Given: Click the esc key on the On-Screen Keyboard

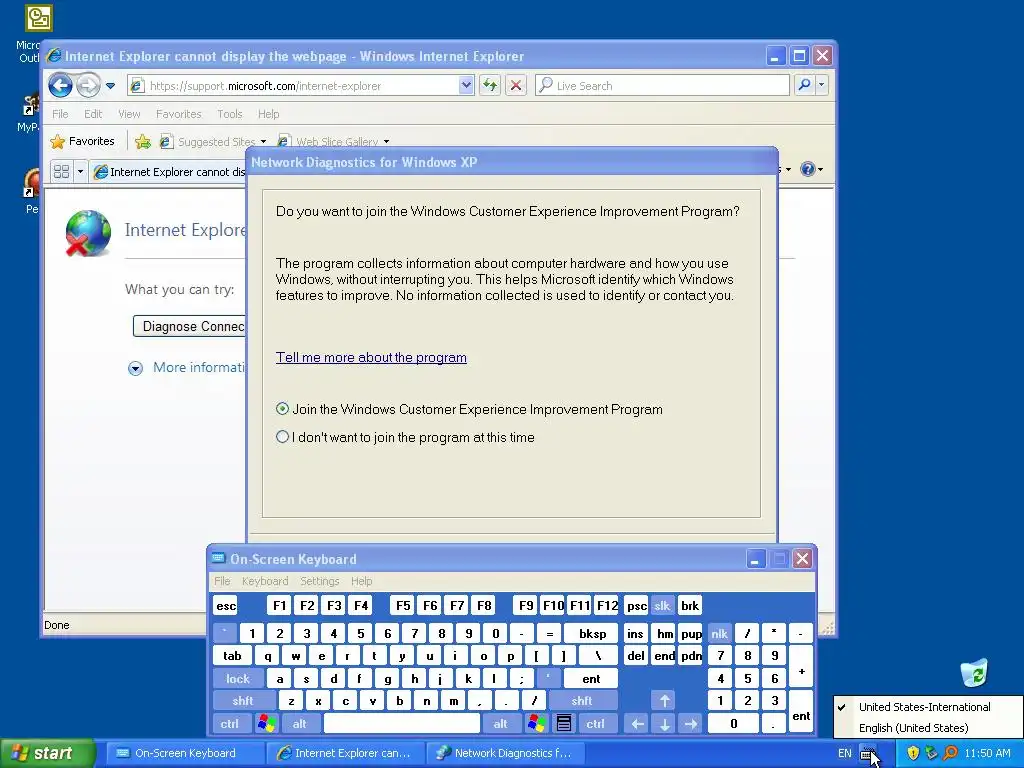Looking at the screenshot, I should (226, 606).
